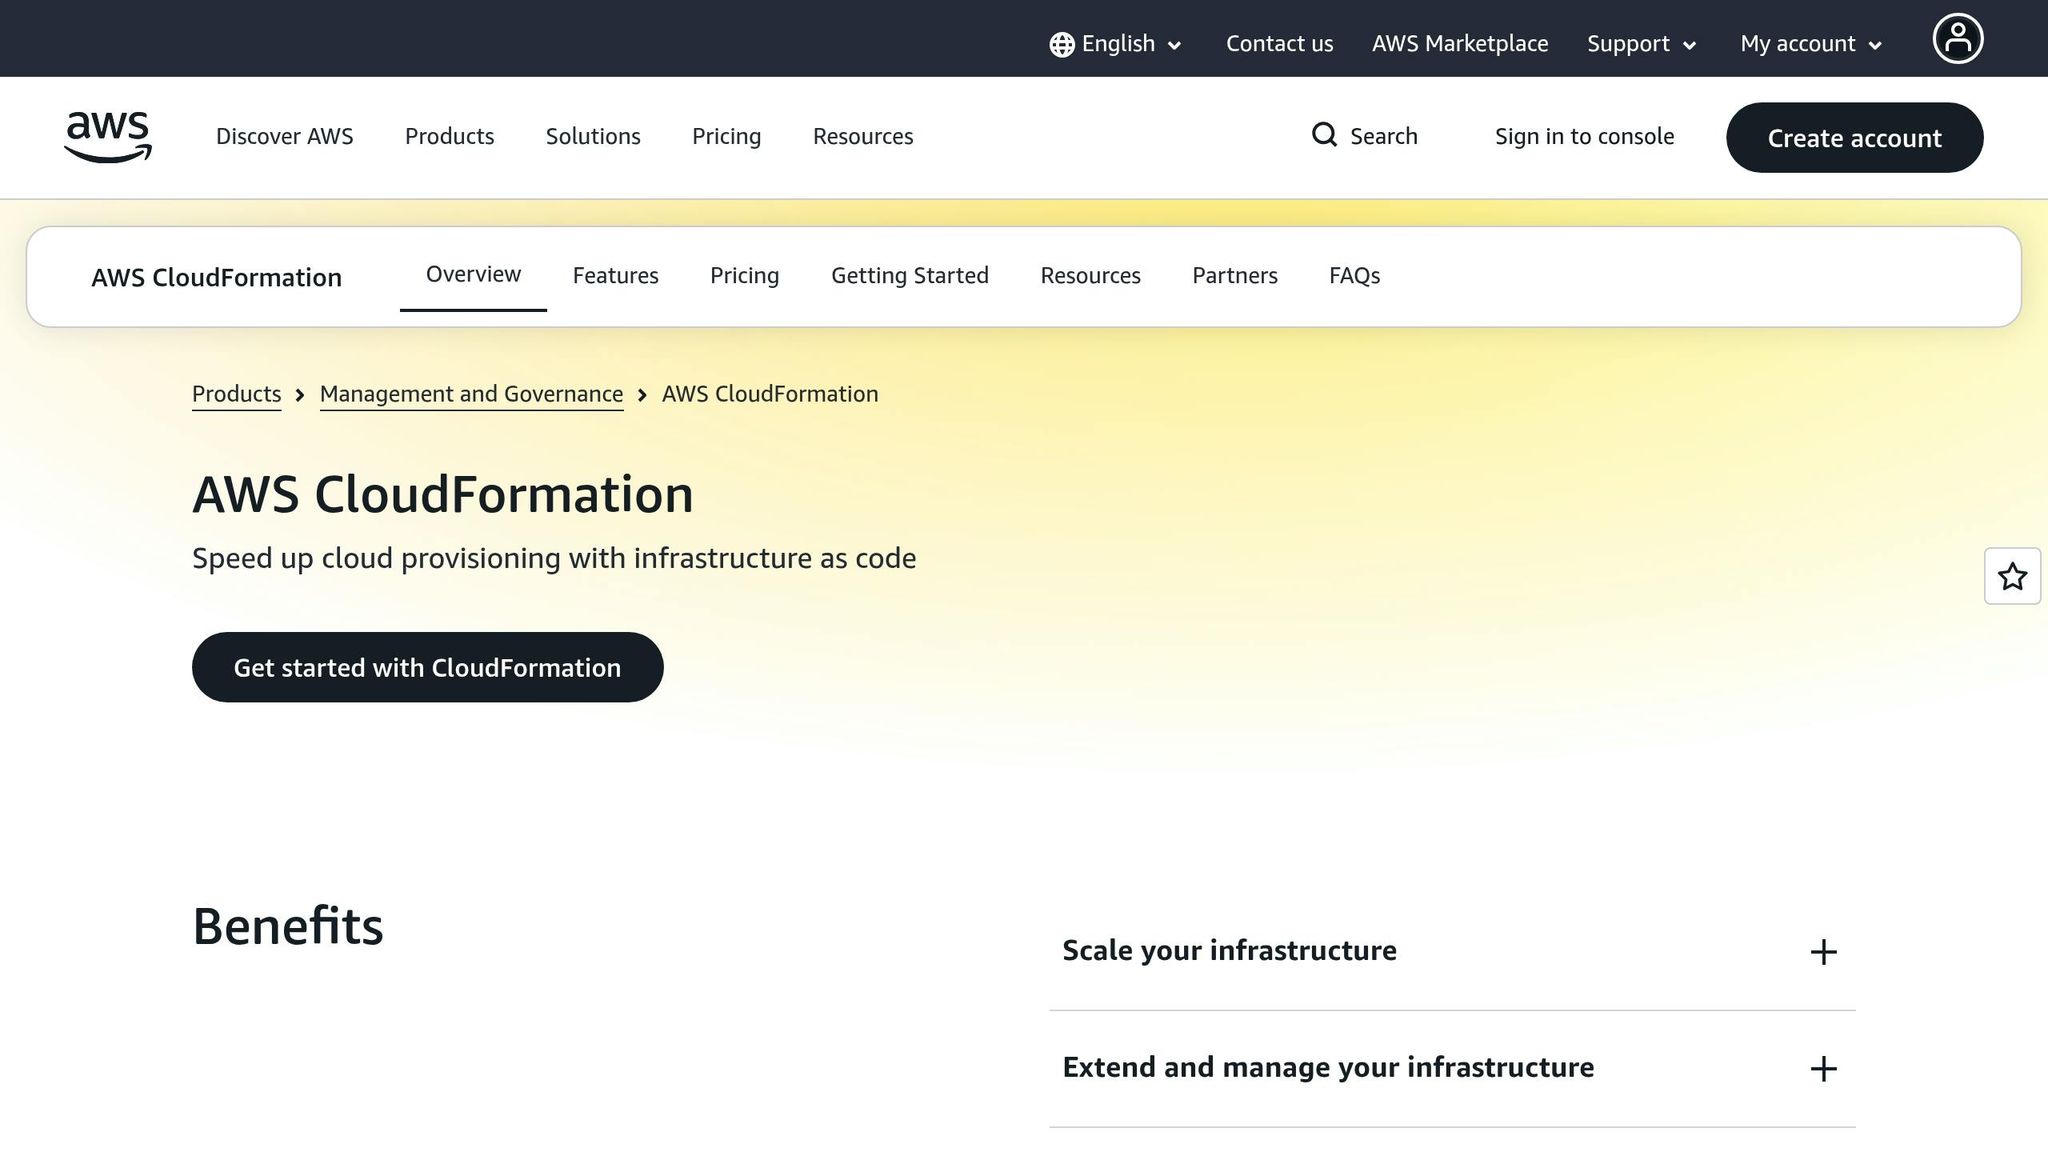Open the Products menu
Screen dimensions: 2048x1152
pyautogui.click(x=449, y=136)
